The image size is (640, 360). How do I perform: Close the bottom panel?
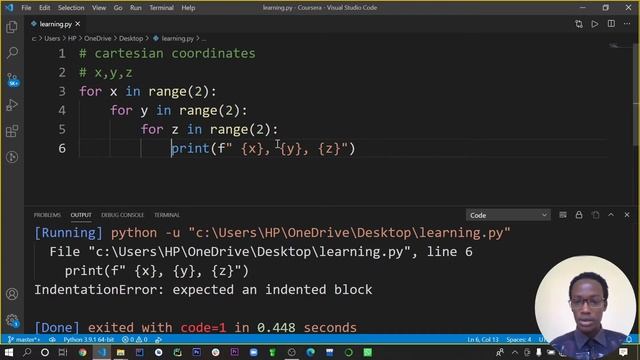pyautogui.click(x=627, y=215)
